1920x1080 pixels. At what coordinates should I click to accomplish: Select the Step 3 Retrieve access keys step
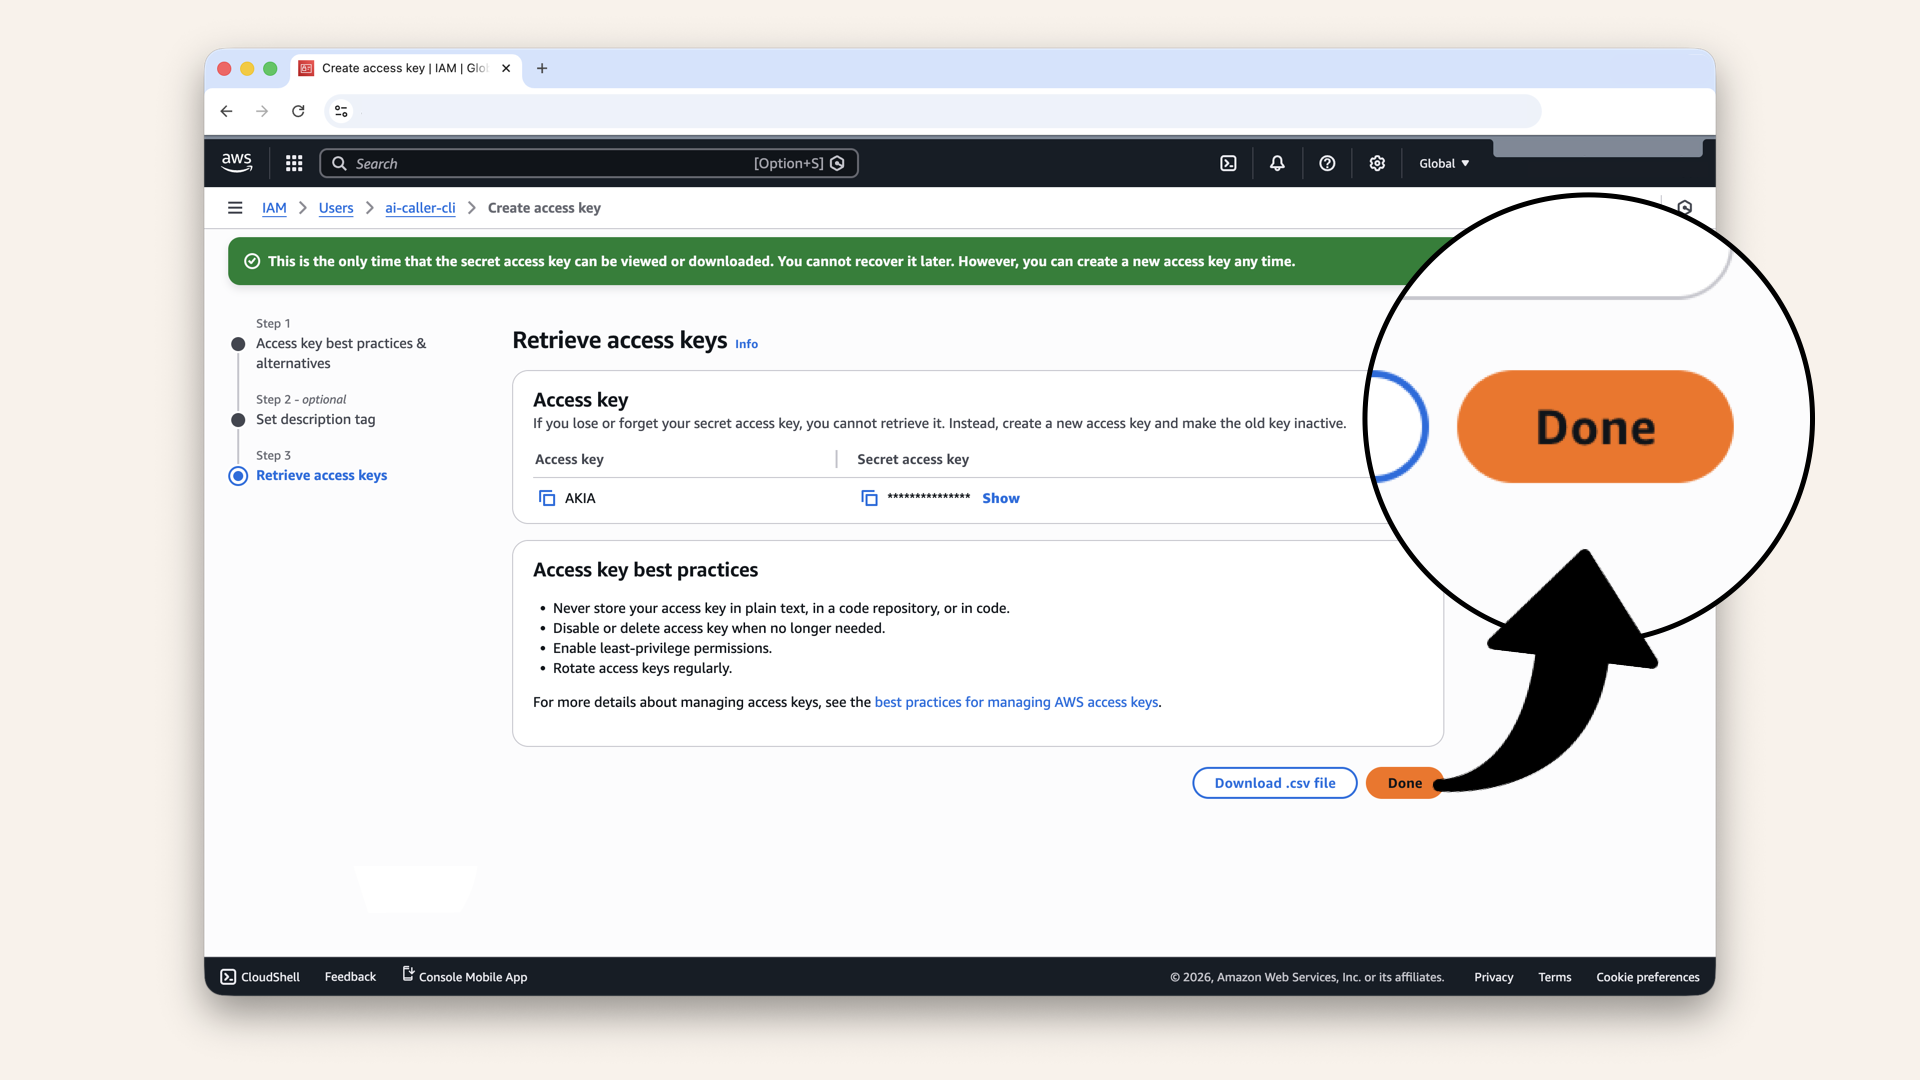[321, 475]
